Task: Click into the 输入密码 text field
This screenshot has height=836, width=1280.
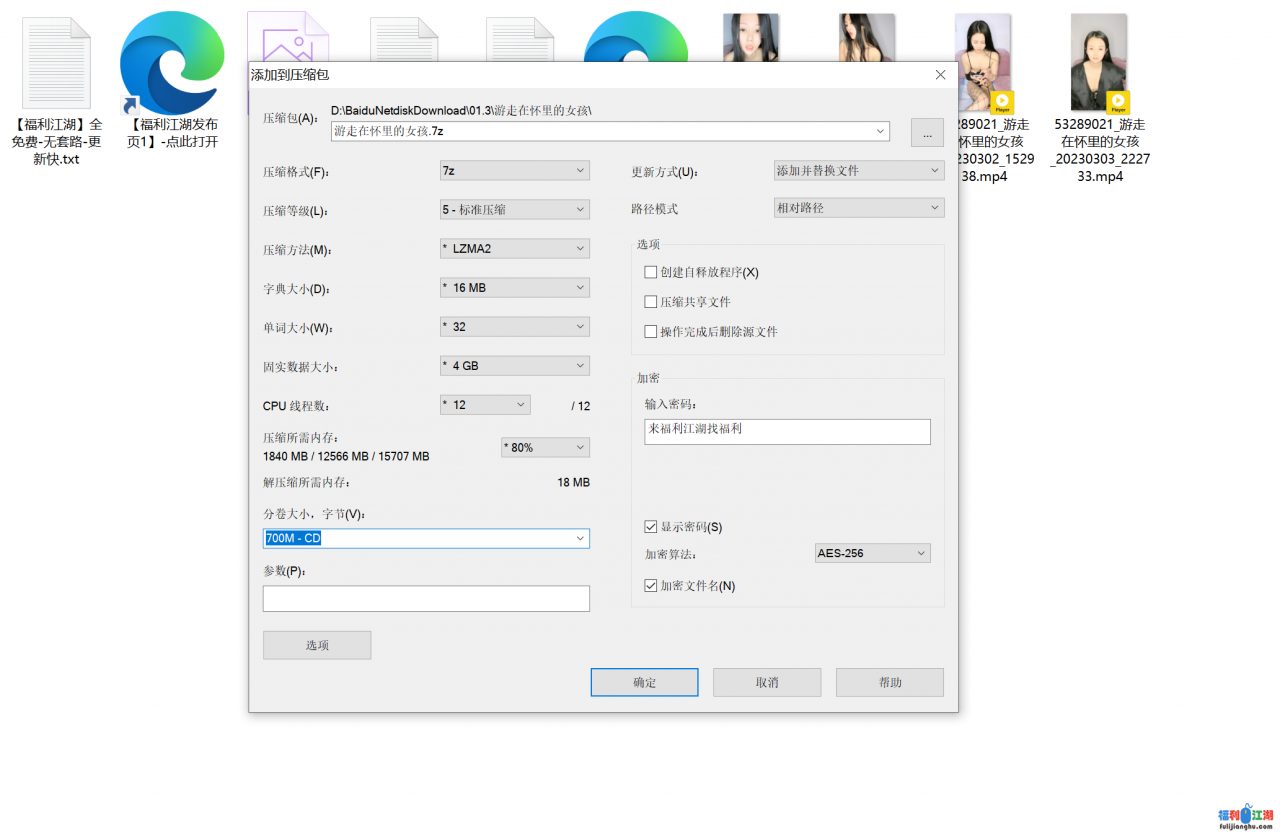Action: (787, 431)
